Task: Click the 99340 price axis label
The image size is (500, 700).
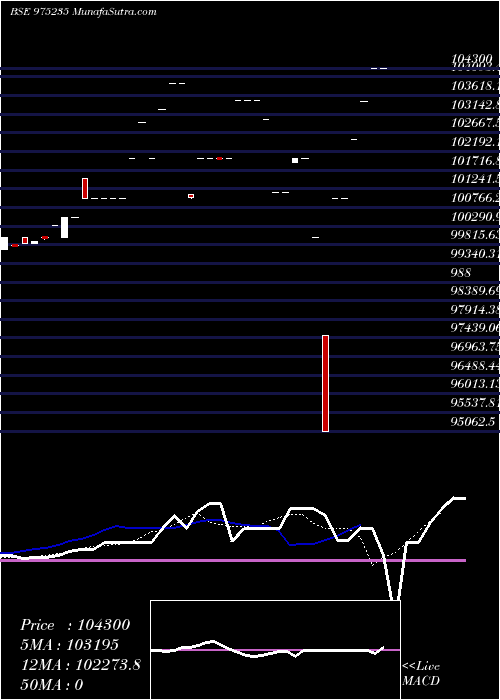Action: (x=475, y=254)
